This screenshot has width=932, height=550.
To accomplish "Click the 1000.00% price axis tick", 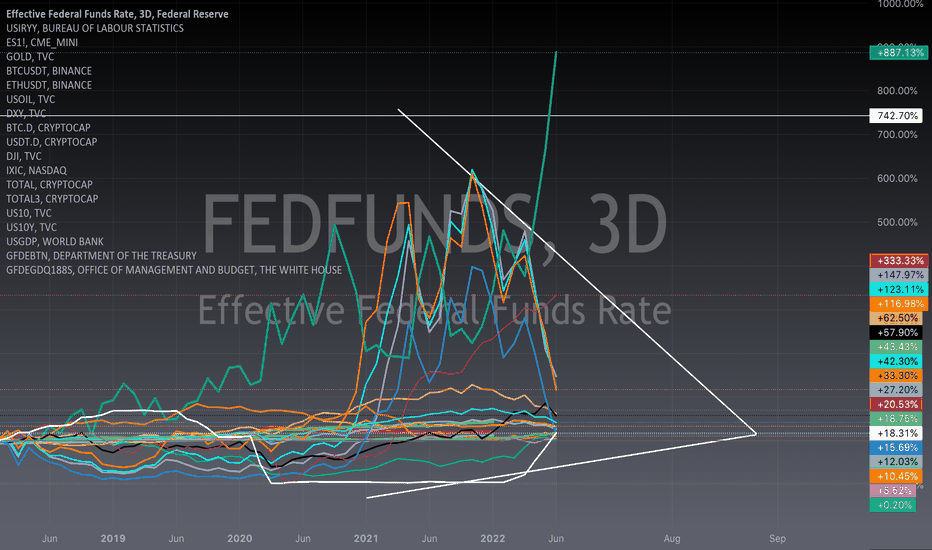I will pyautogui.click(x=900, y=4).
